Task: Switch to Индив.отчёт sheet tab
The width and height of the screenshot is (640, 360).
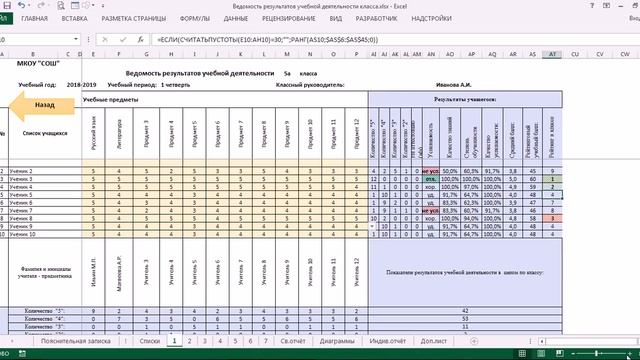Action: (387, 341)
